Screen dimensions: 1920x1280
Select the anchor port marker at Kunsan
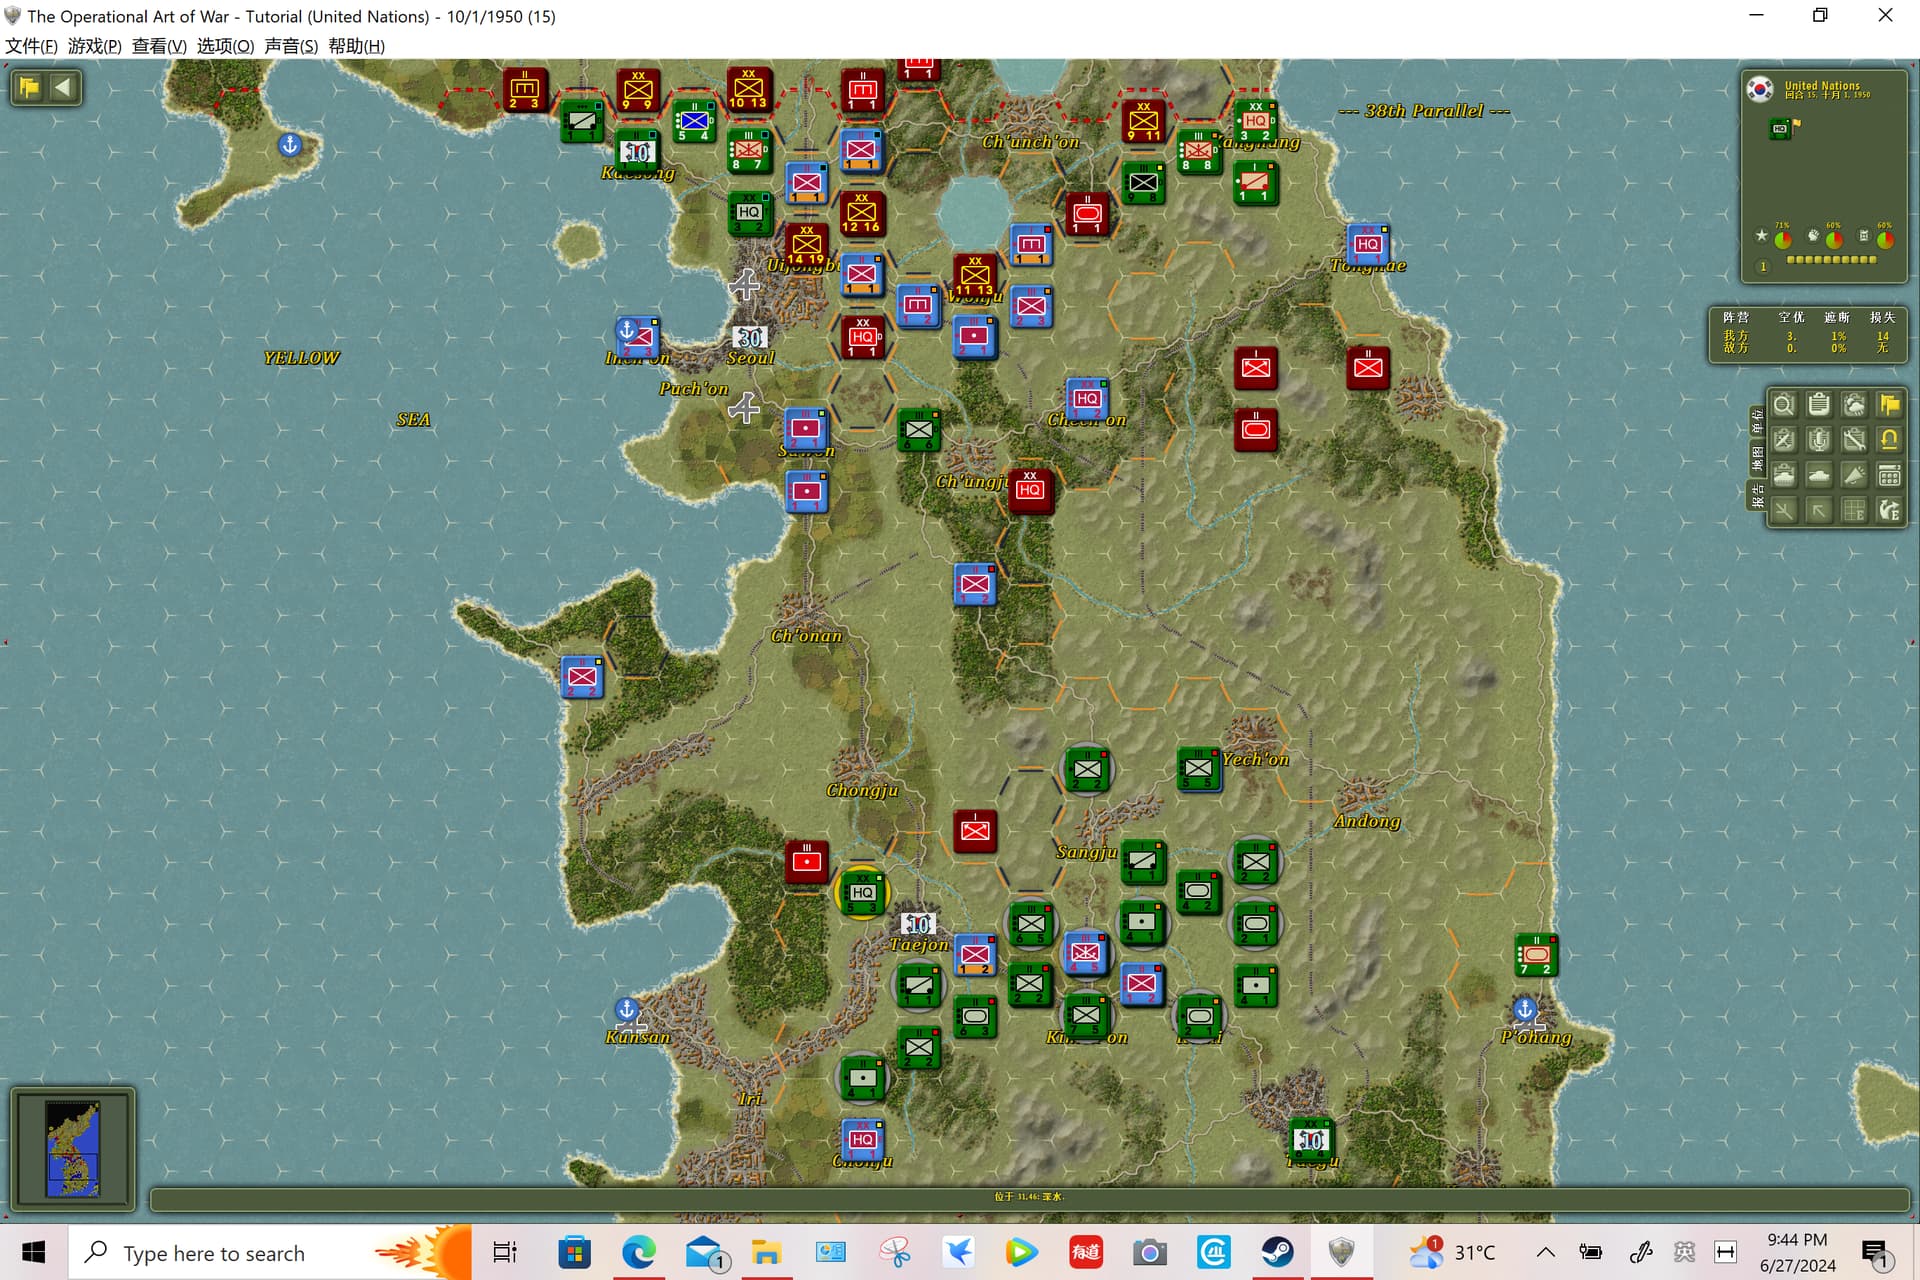click(x=627, y=1009)
